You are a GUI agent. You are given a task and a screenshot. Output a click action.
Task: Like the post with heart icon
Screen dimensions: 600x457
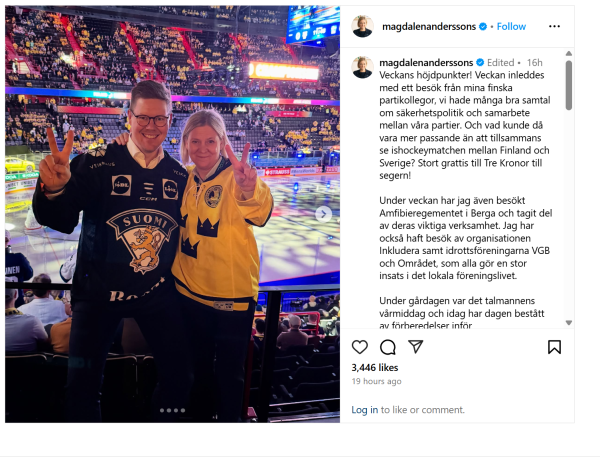(x=359, y=347)
